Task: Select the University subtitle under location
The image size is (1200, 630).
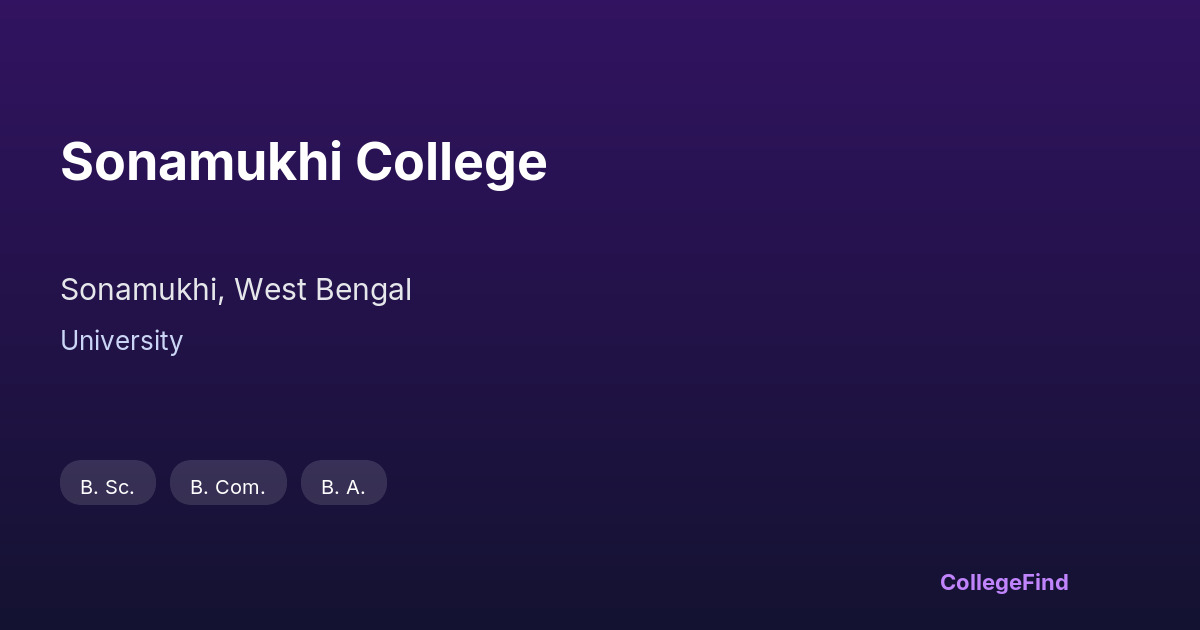Action: click(x=121, y=341)
